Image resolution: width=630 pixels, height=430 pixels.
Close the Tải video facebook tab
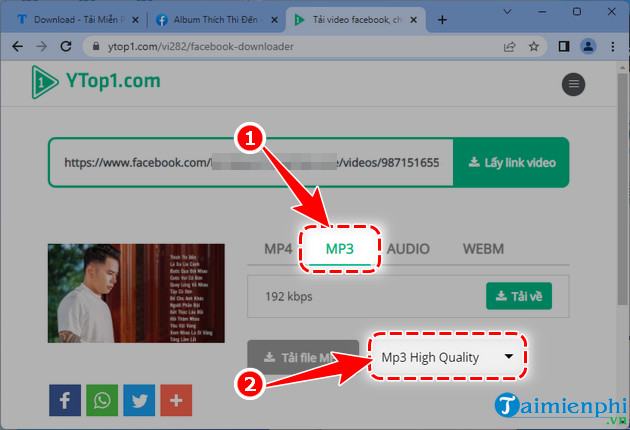pyautogui.click(x=413, y=20)
